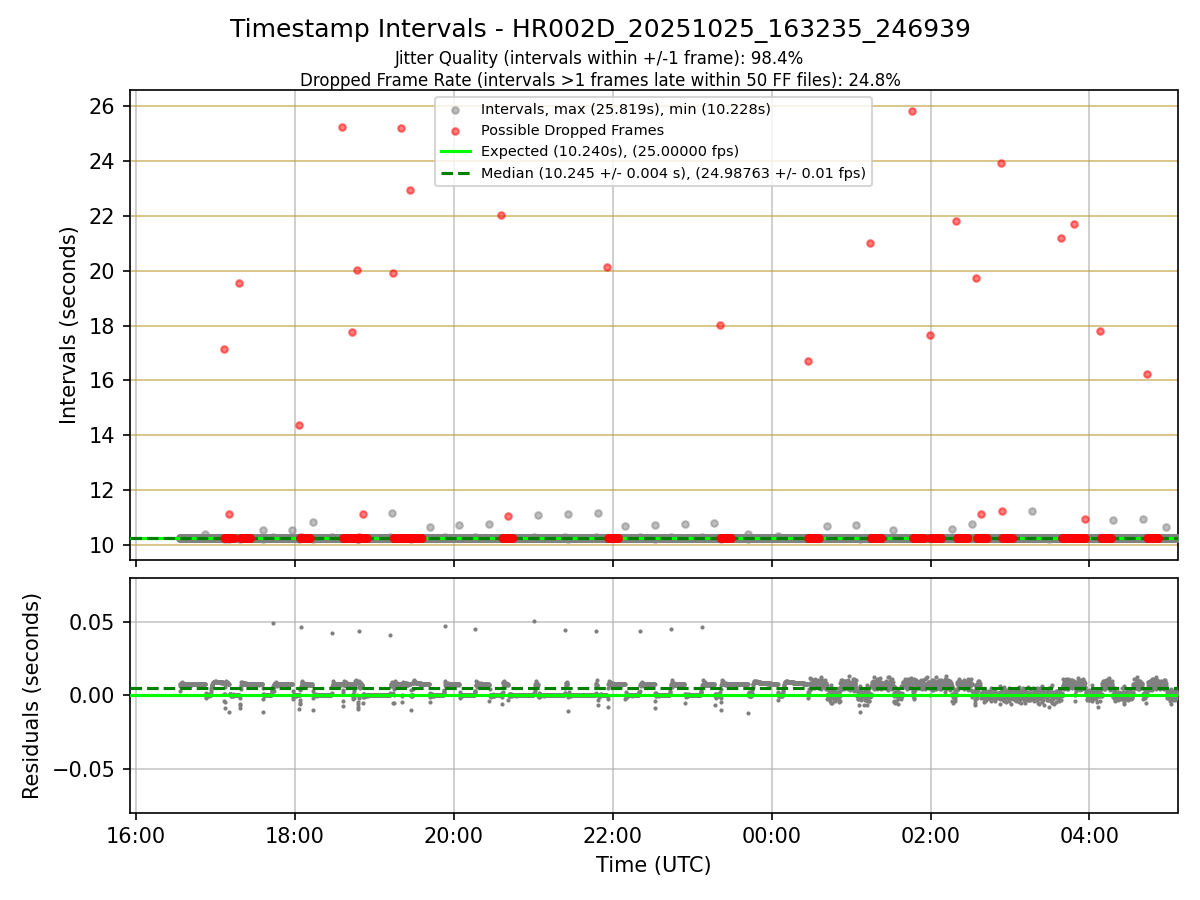Click the dashed green line sample in legend
The width and height of the screenshot is (1200, 900).
[455, 173]
